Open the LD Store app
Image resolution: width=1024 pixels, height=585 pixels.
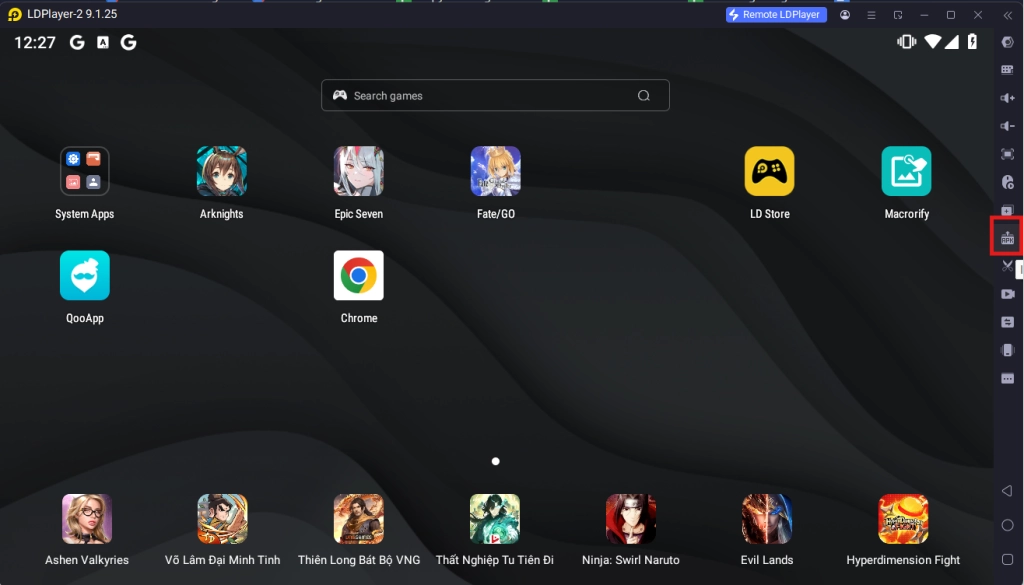coord(769,171)
